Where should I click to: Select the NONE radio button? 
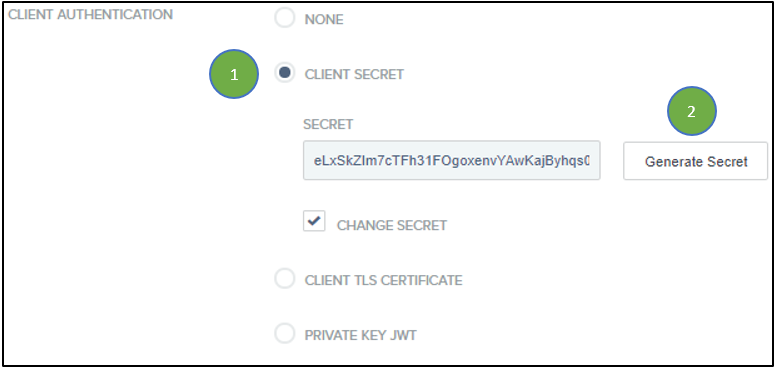click(285, 18)
